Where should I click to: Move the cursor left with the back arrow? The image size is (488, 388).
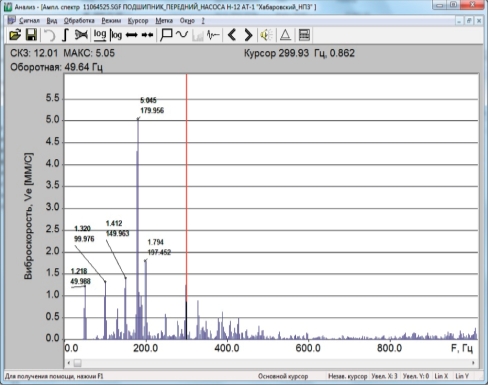pyautogui.click(x=232, y=35)
